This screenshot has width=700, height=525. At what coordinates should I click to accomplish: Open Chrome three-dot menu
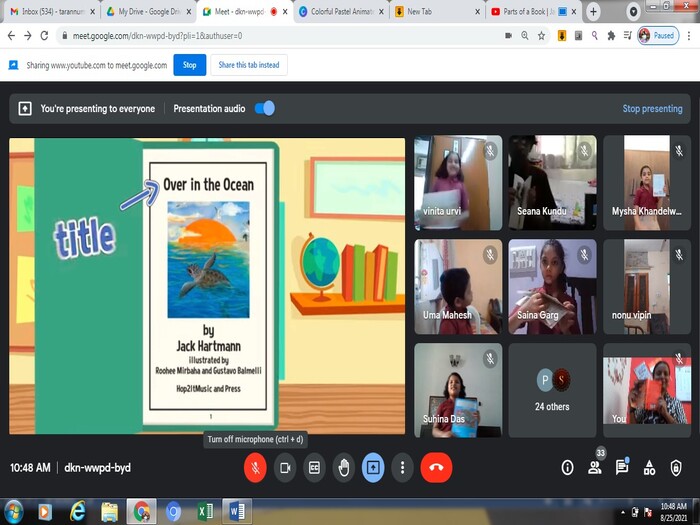click(x=689, y=36)
